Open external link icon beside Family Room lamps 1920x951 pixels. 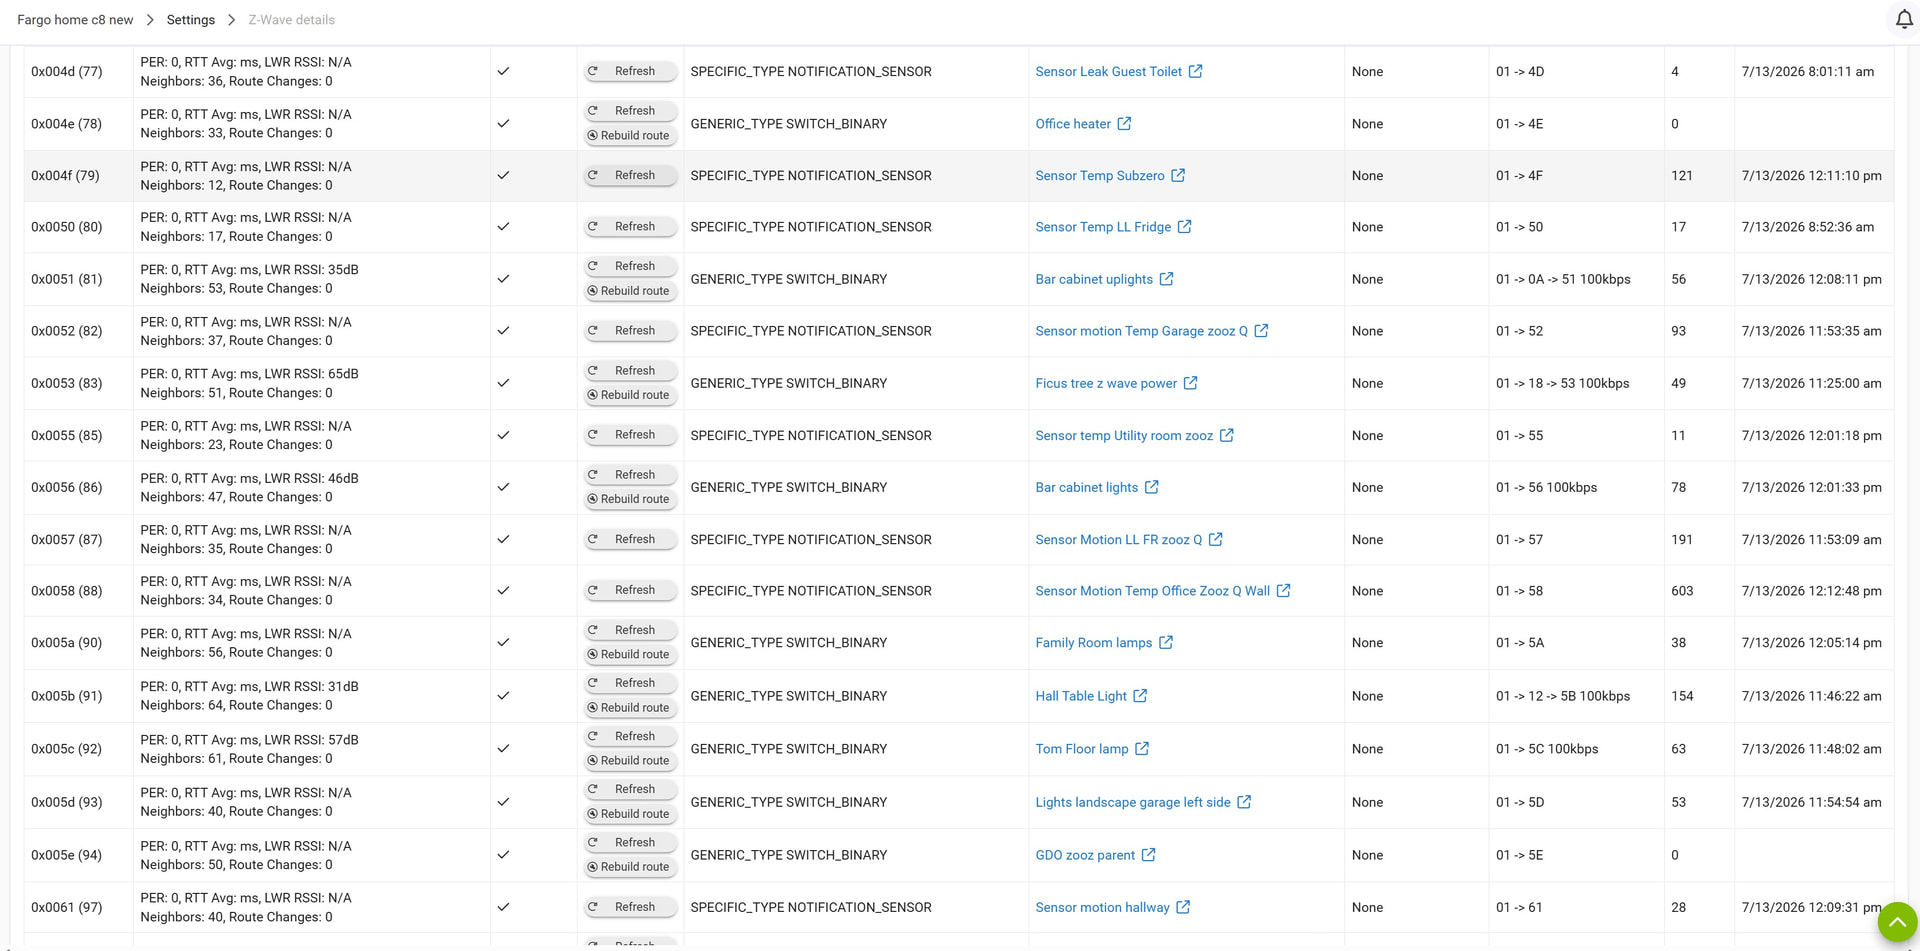pyautogui.click(x=1166, y=643)
